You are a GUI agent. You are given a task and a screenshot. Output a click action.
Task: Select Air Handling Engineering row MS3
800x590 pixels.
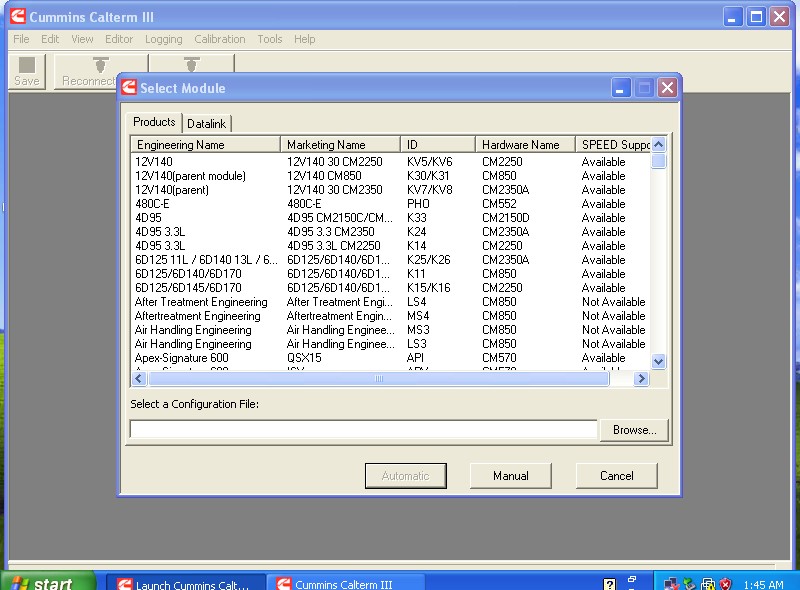(x=390, y=330)
